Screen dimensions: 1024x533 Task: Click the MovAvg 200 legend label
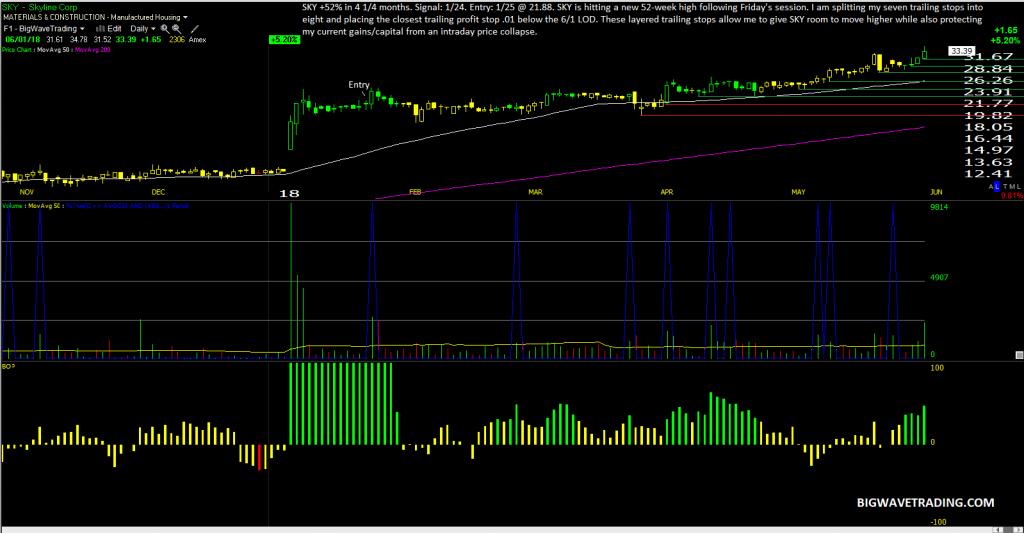[93, 50]
